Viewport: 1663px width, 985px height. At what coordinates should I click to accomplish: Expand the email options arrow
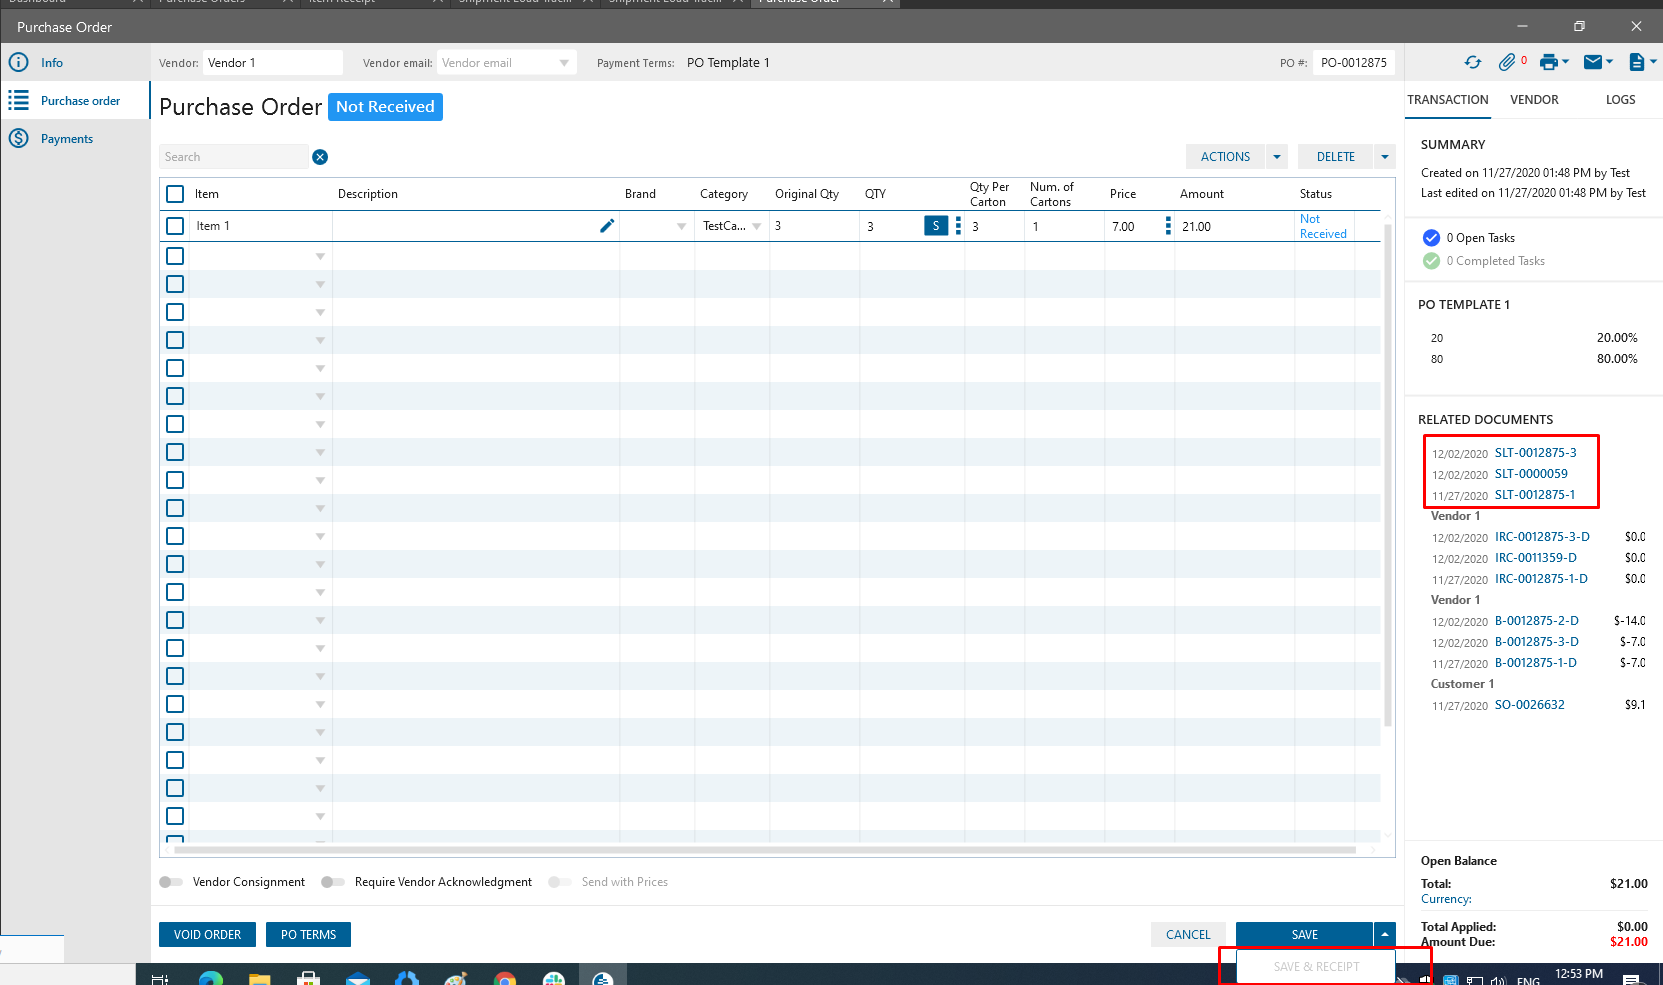tap(1609, 62)
